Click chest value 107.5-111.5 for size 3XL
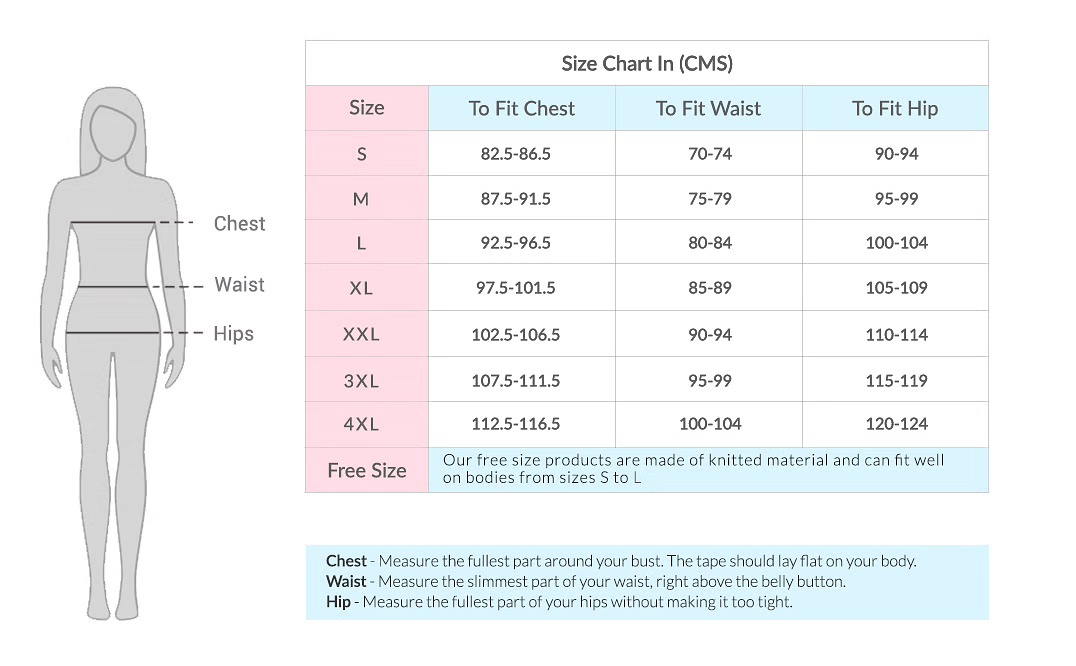The height and width of the screenshot is (666, 1076). pyautogui.click(x=515, y=381)
